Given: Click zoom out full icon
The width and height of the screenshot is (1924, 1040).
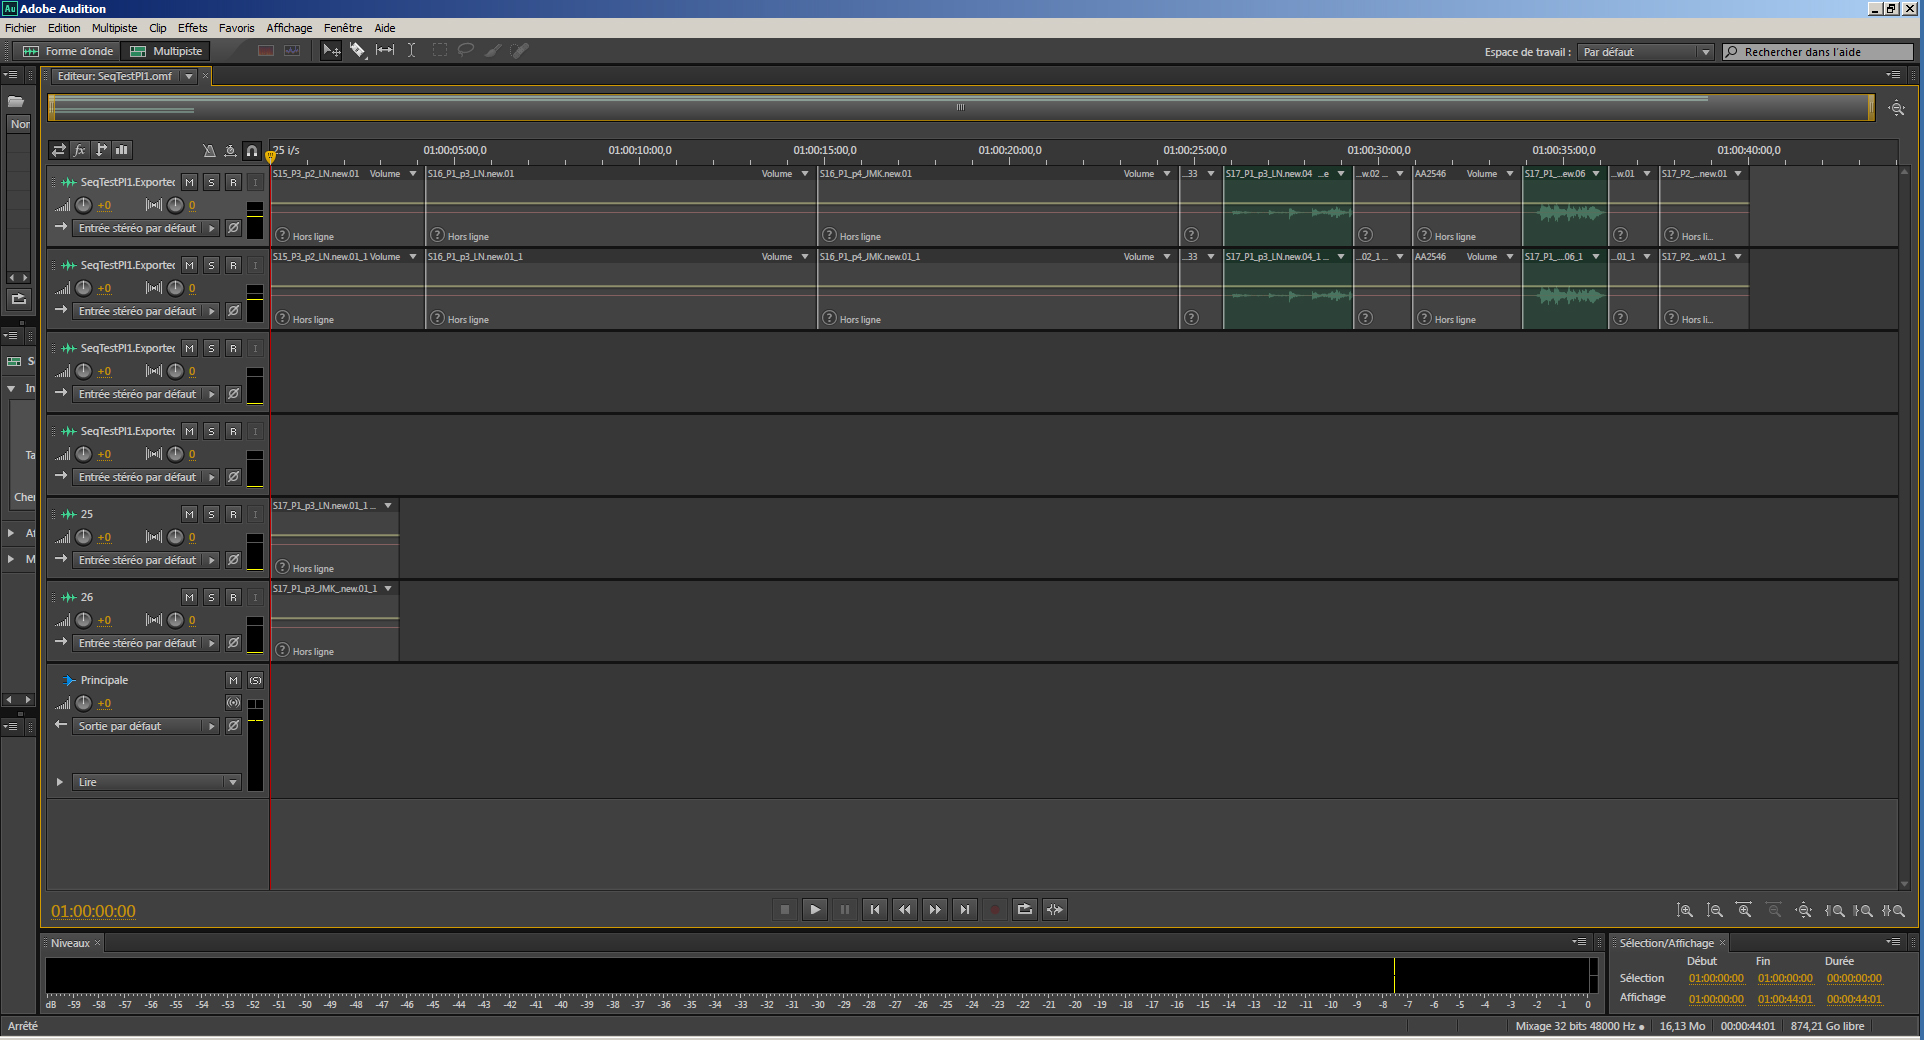Looking at the screenshot, I should click(1803, 910).
